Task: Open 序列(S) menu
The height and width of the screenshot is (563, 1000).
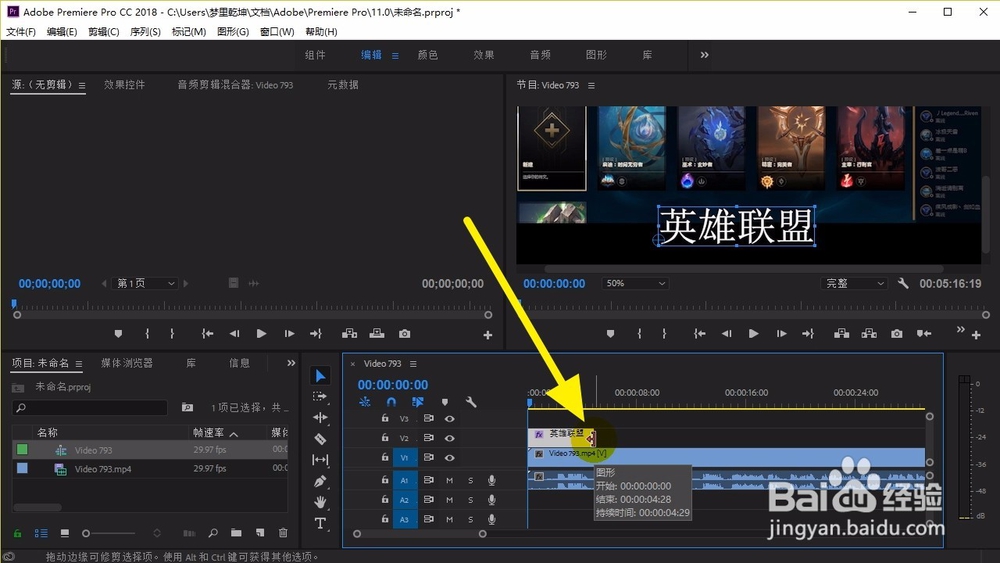Action: pos(145,31)
